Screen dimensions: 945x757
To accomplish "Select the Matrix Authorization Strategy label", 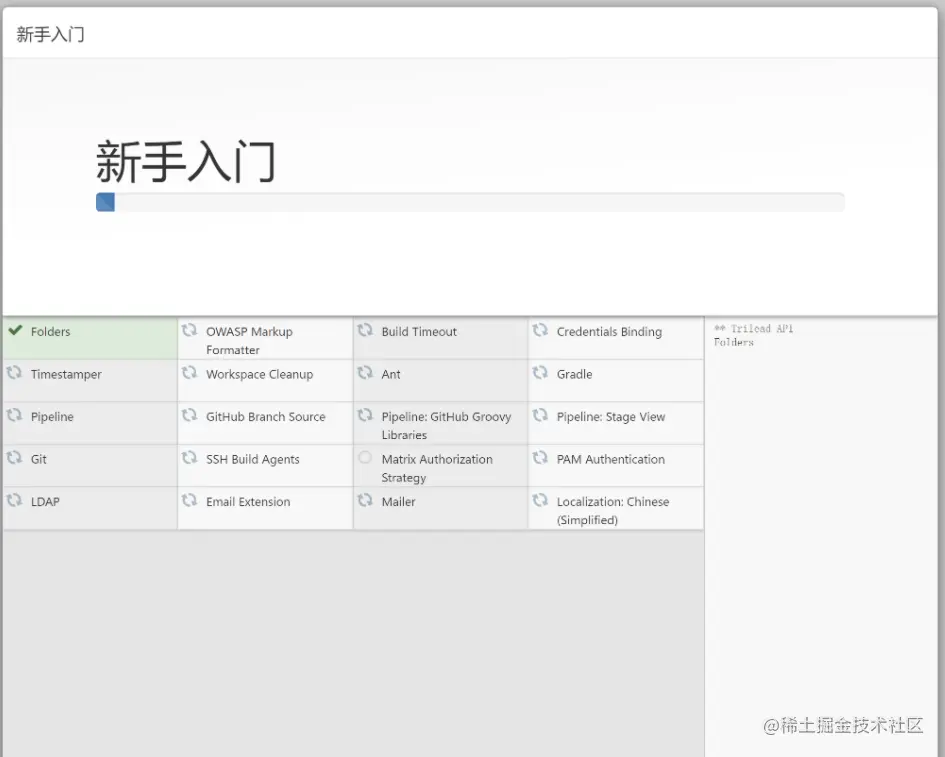I will [437, 468].
